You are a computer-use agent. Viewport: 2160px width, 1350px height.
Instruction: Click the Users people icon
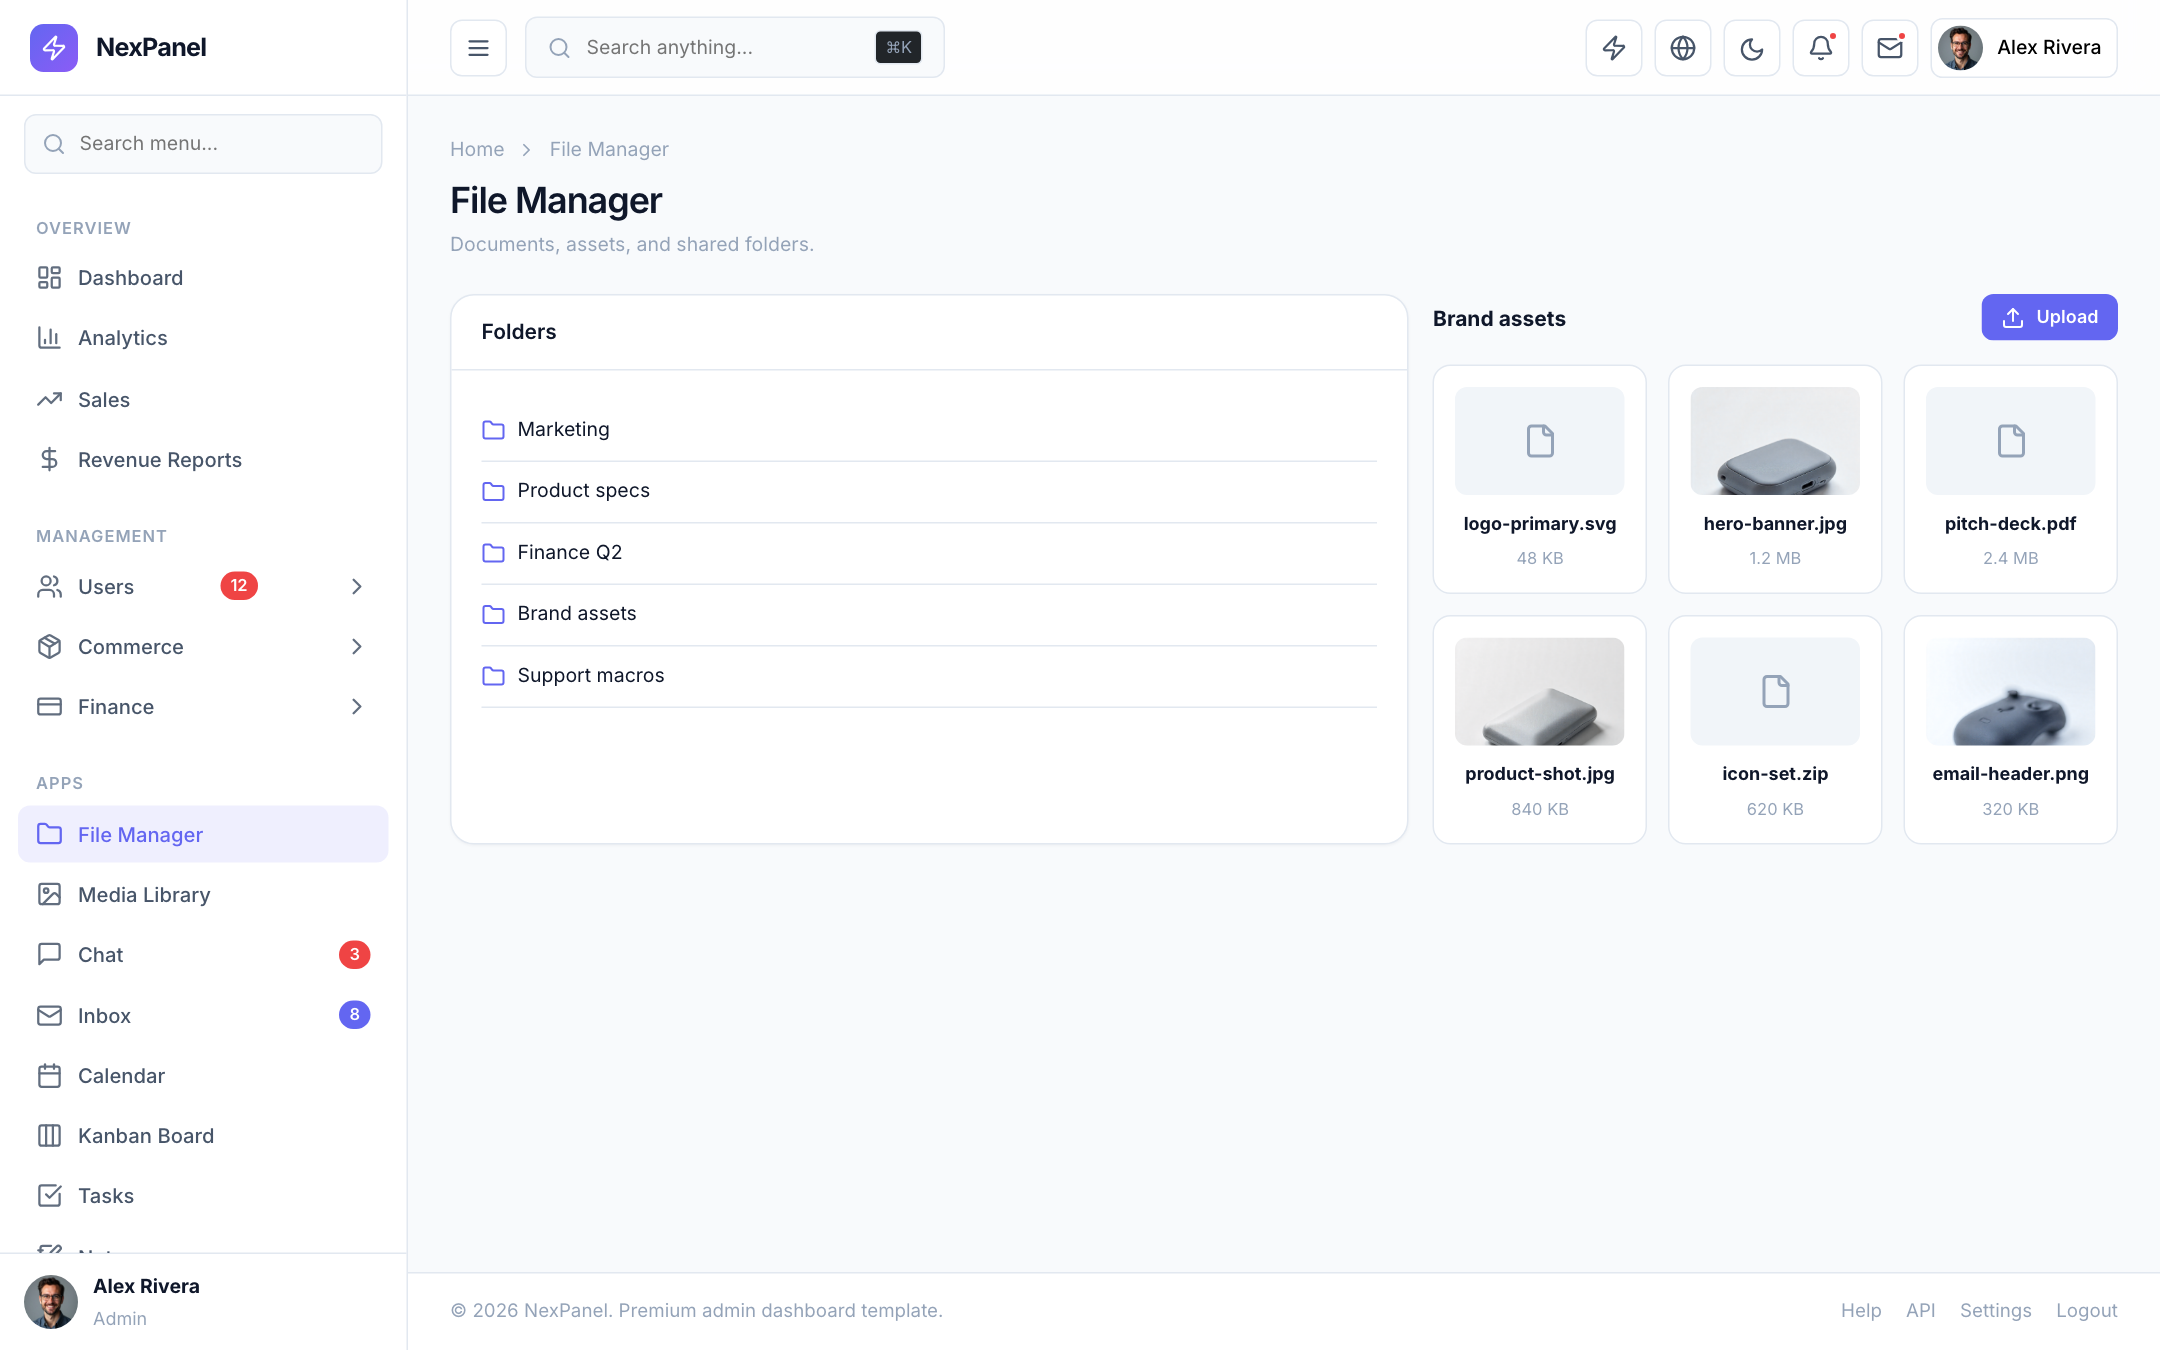[x=49, y=586]
